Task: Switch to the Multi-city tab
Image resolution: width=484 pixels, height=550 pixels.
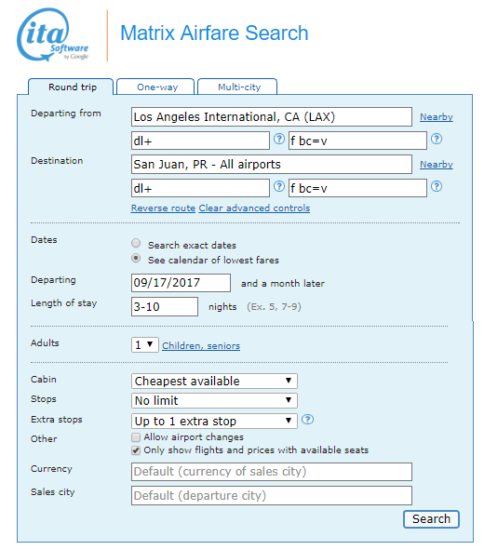Action: (237, 87)
